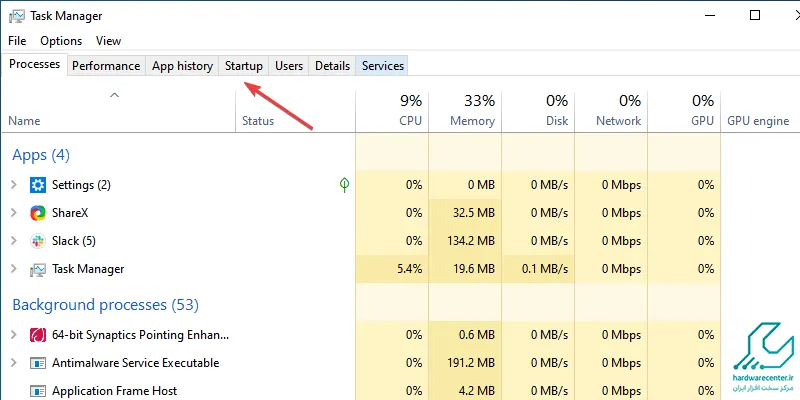Expand the Antimalware Service Executable entry
The height and width of the screenshot is (400, 800).
pos(14,363)
